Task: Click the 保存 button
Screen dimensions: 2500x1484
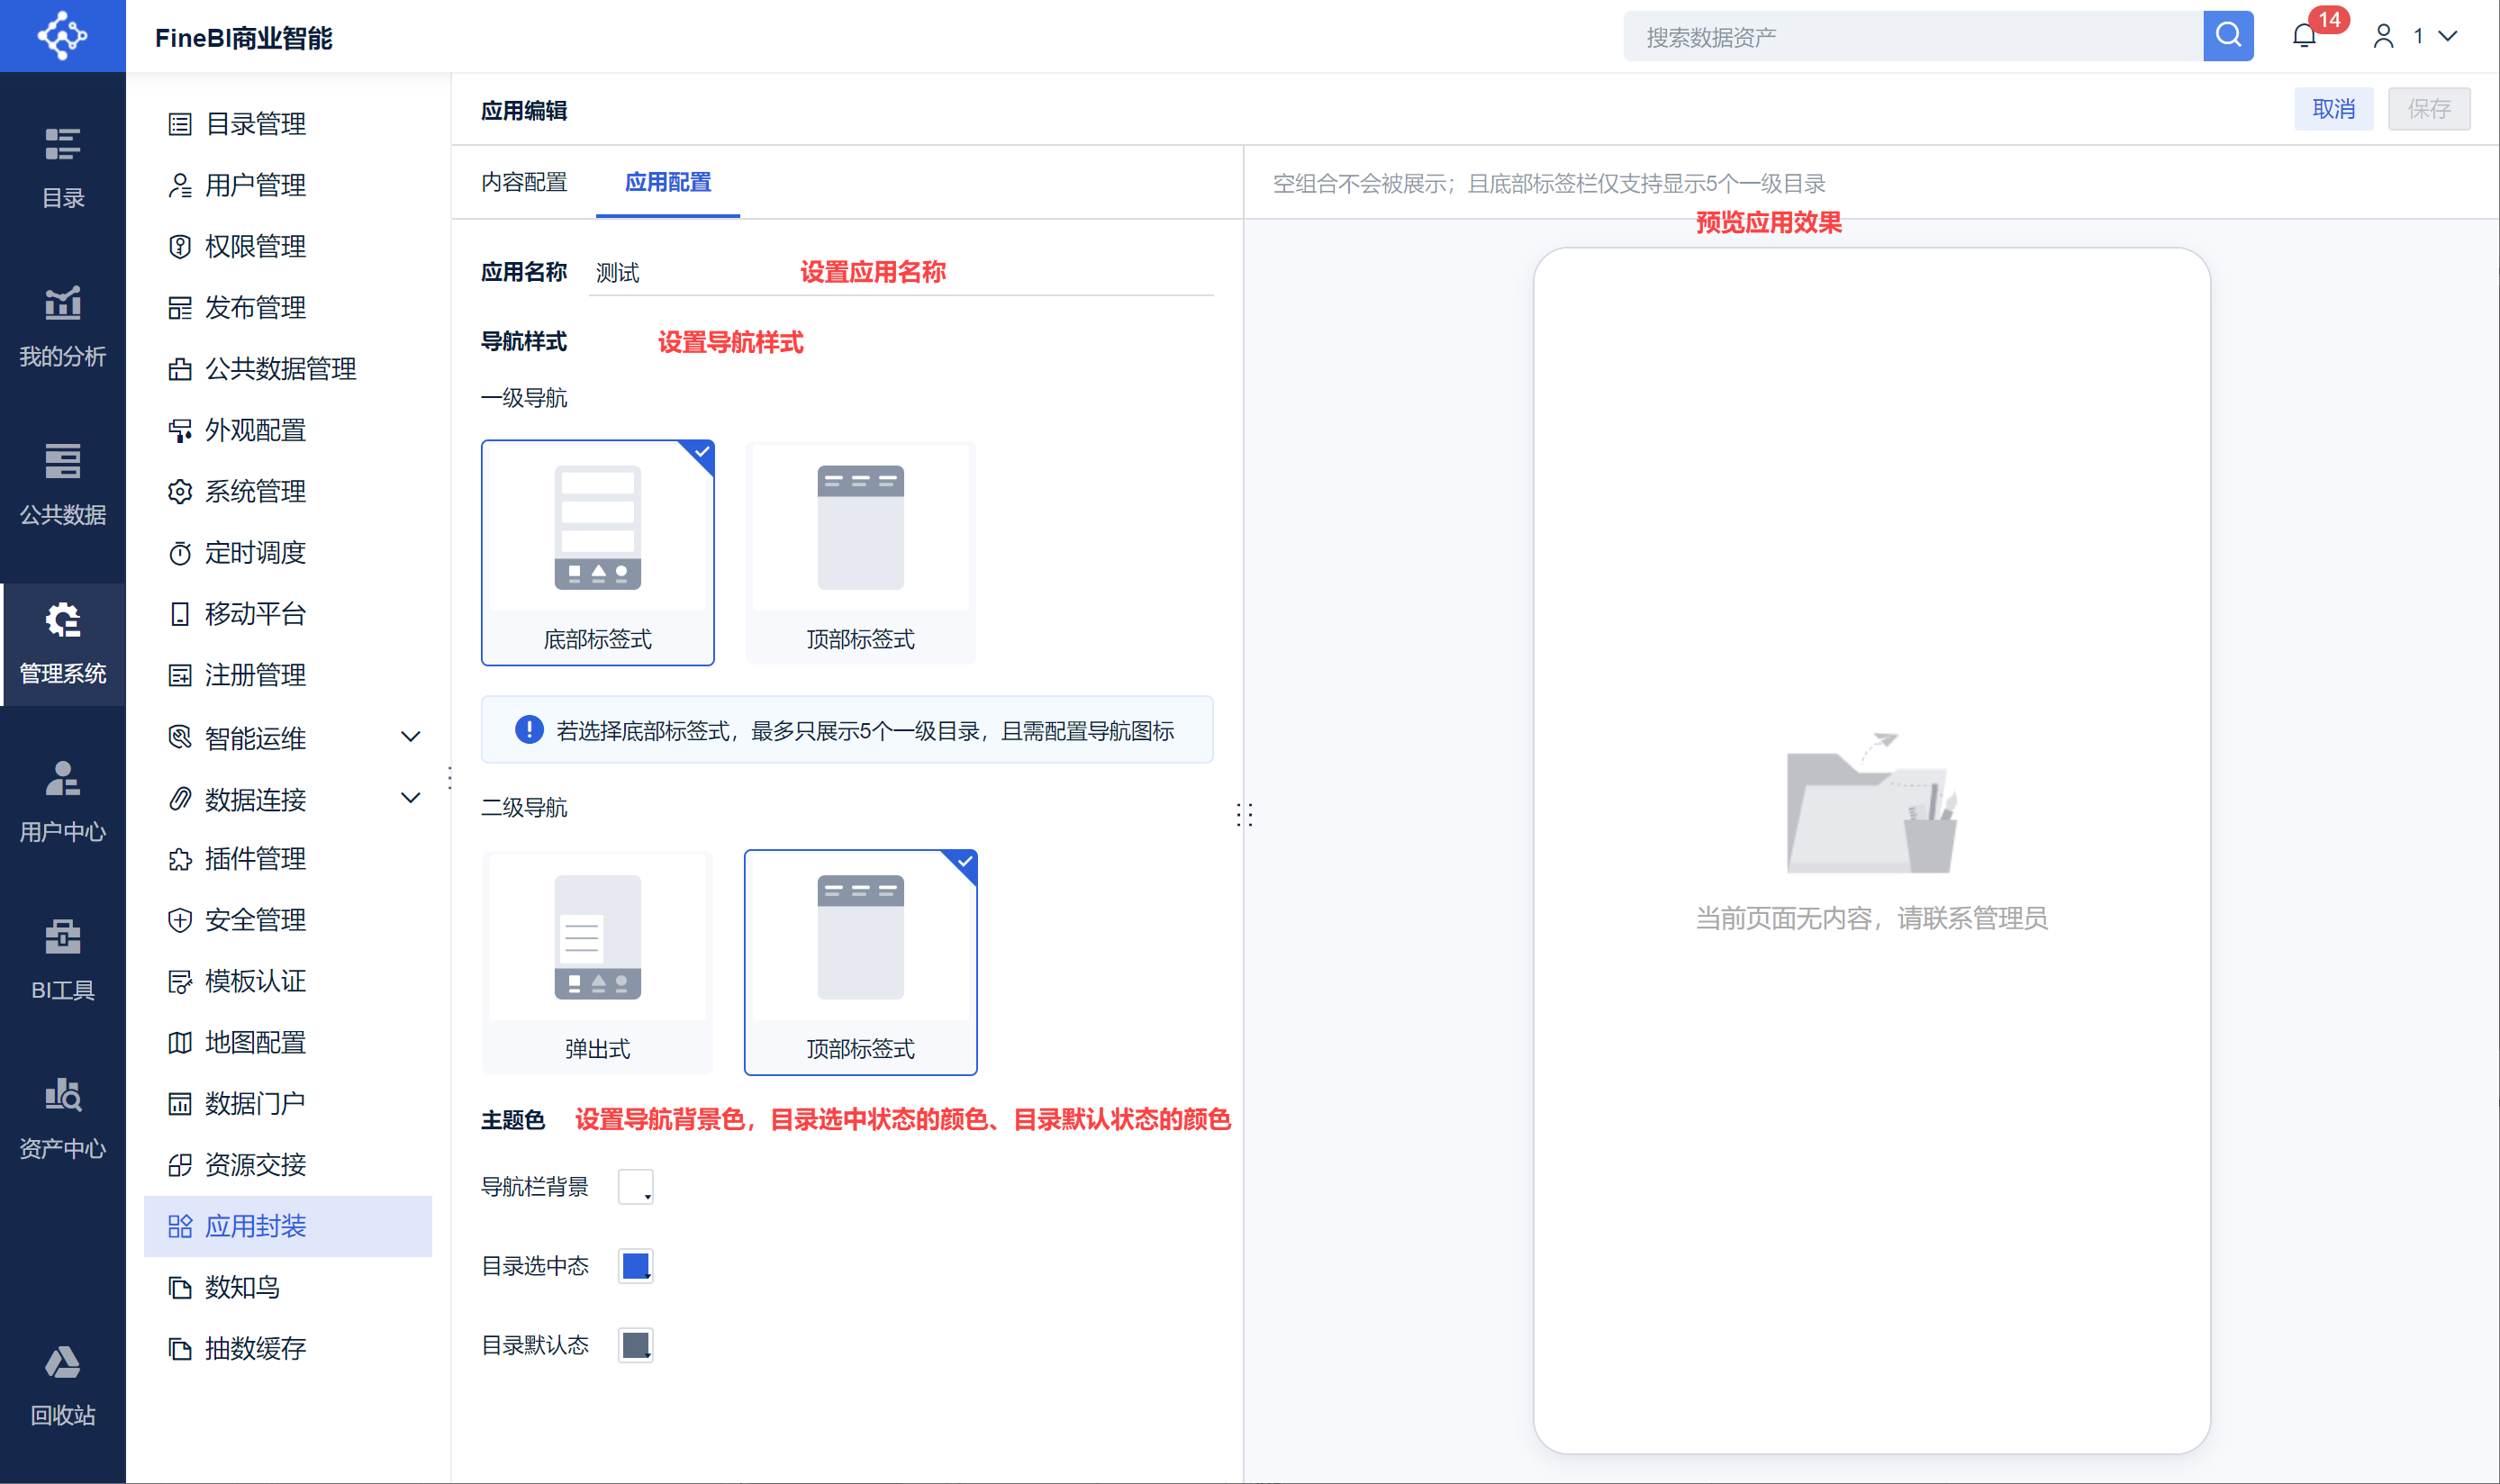Action: 2428,108
